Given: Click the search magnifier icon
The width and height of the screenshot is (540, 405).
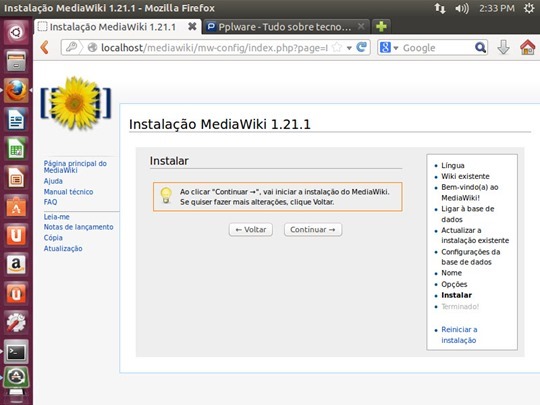Looking at the screenshot, I should (x=480, y=47).
